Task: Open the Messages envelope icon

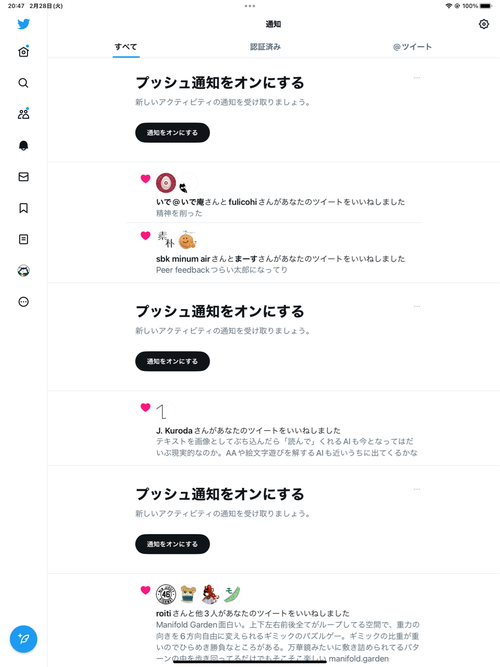Action: click(x=24, y=177)
